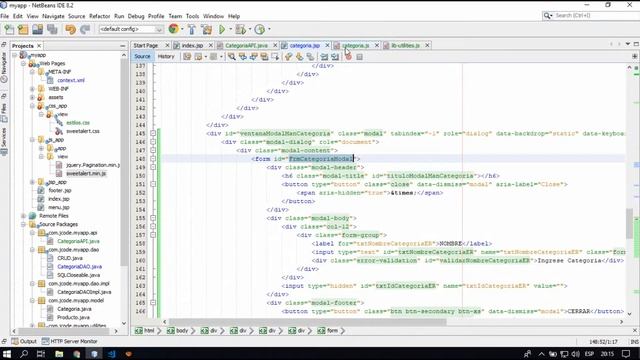This screenshot has width=640, height=360.
Task: Click the Save All toolbar icon
Action: coord(52,29)
